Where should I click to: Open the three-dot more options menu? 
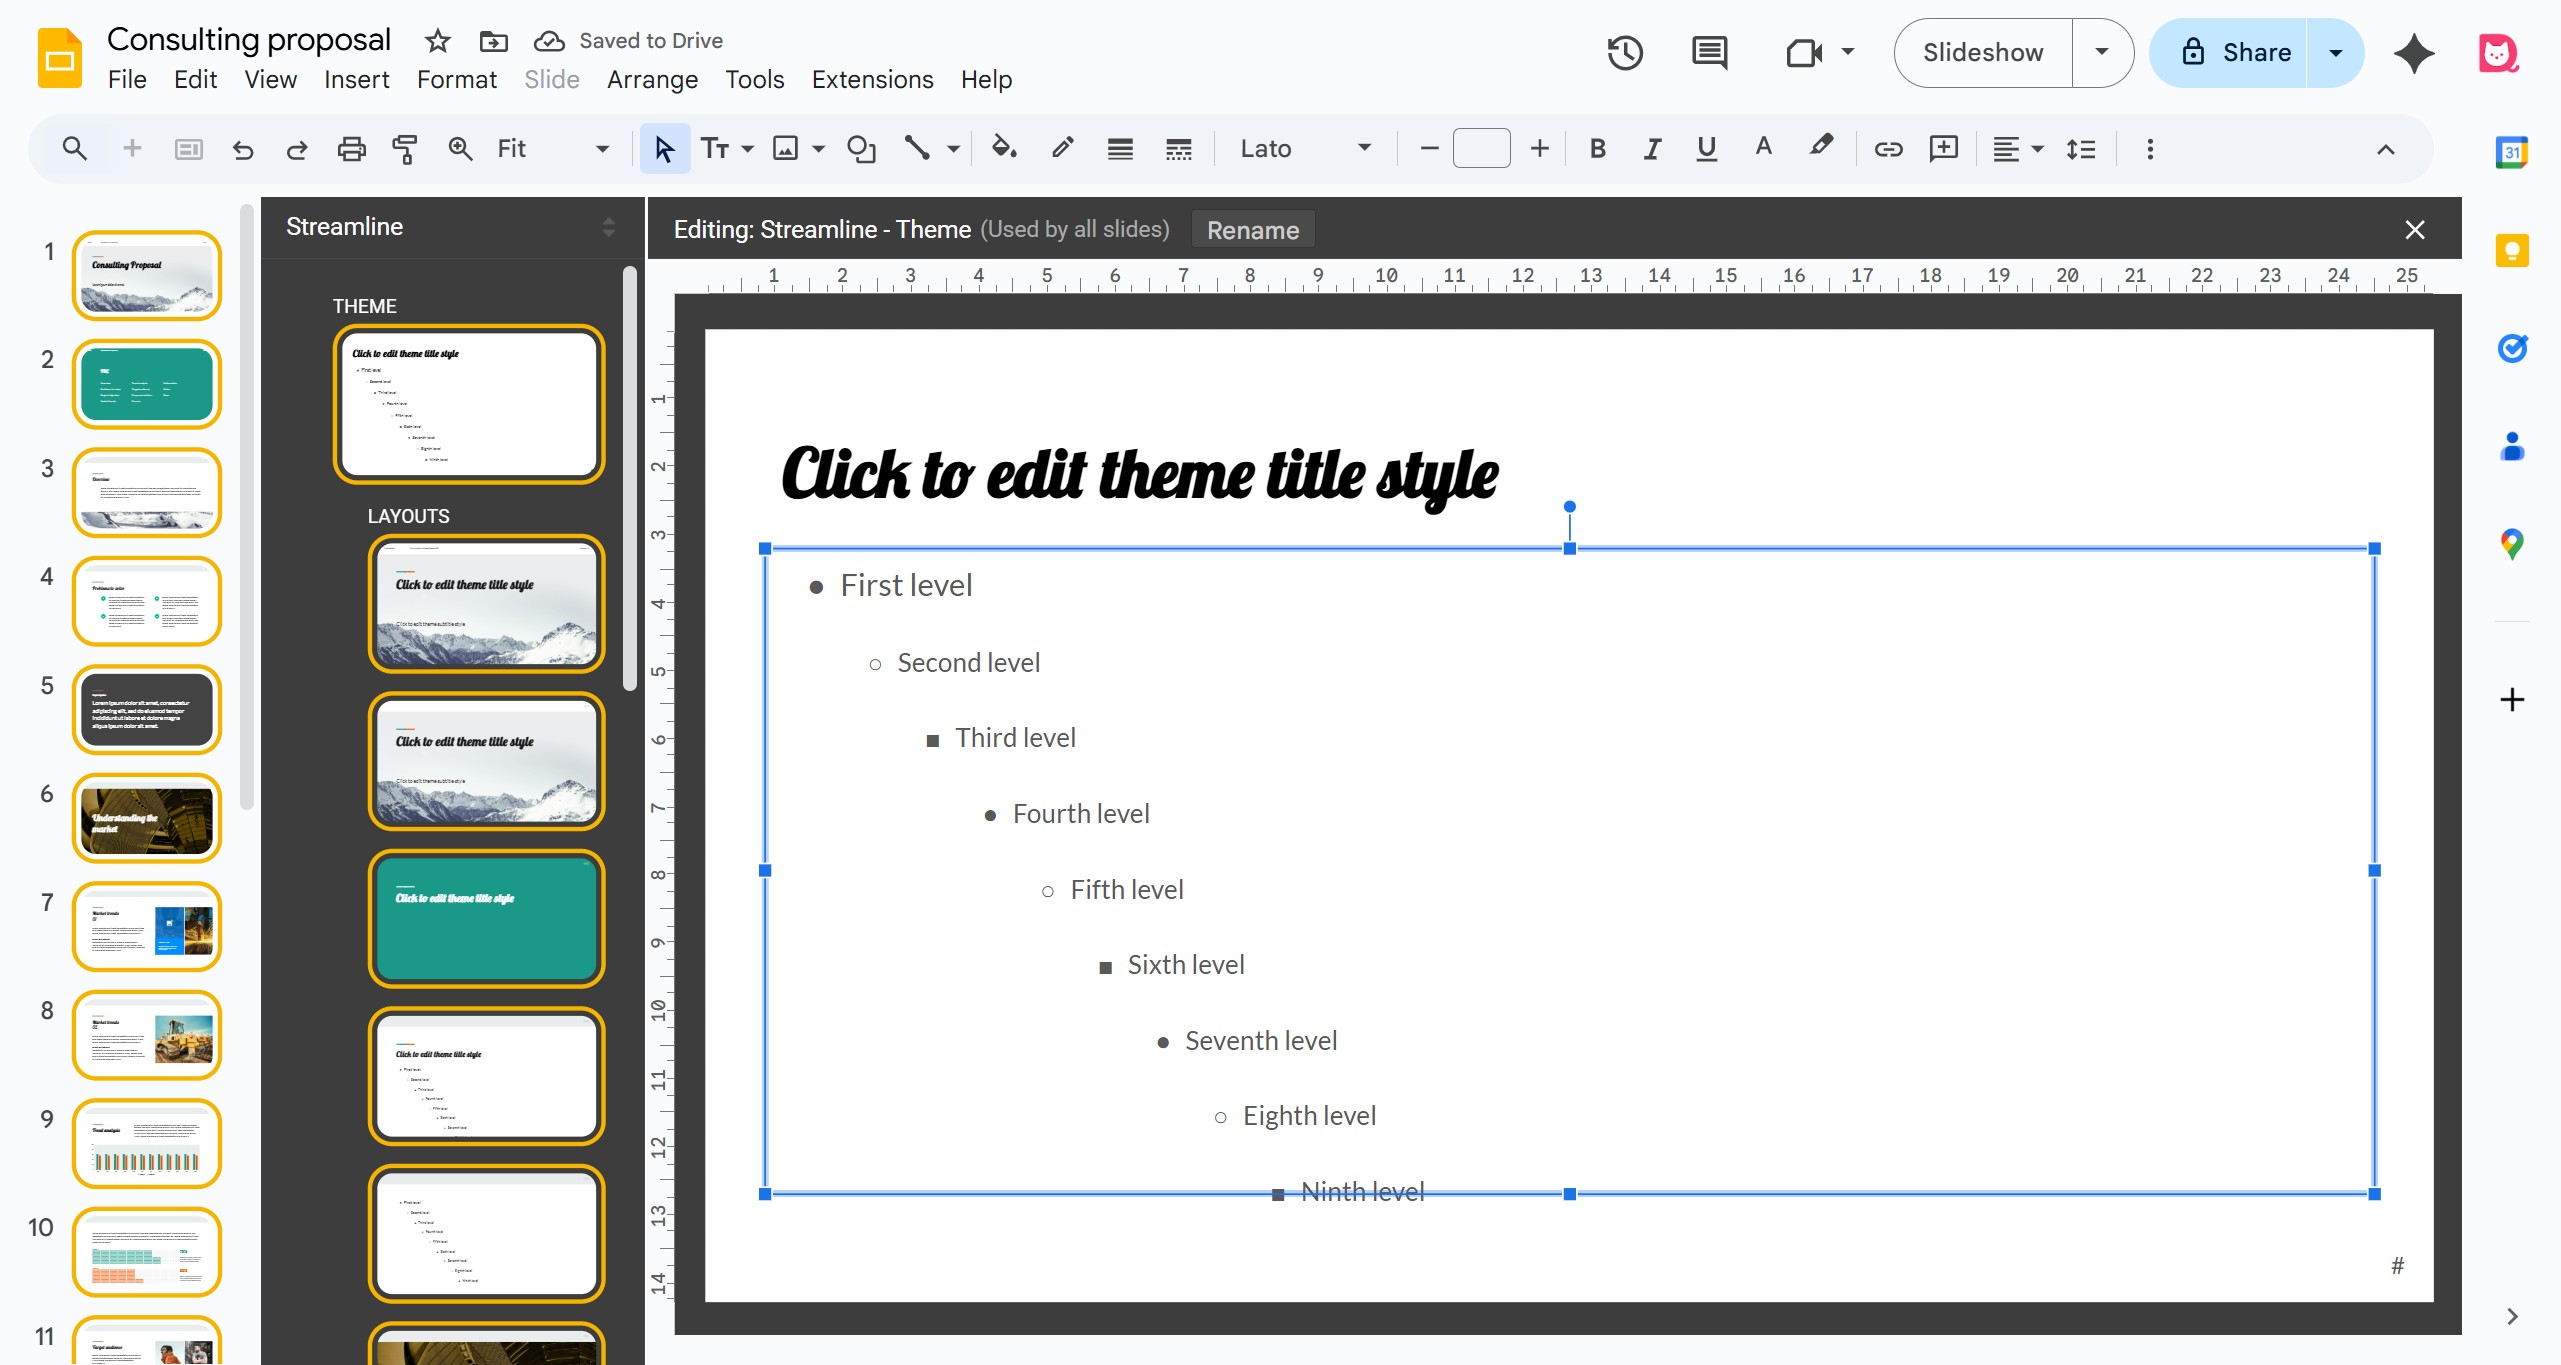pos(2150,149)
